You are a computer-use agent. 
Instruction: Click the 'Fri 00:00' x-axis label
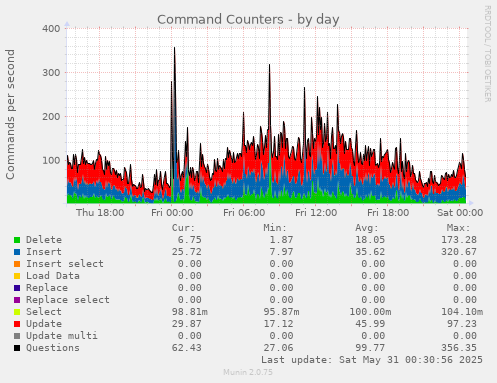point(172,213)
